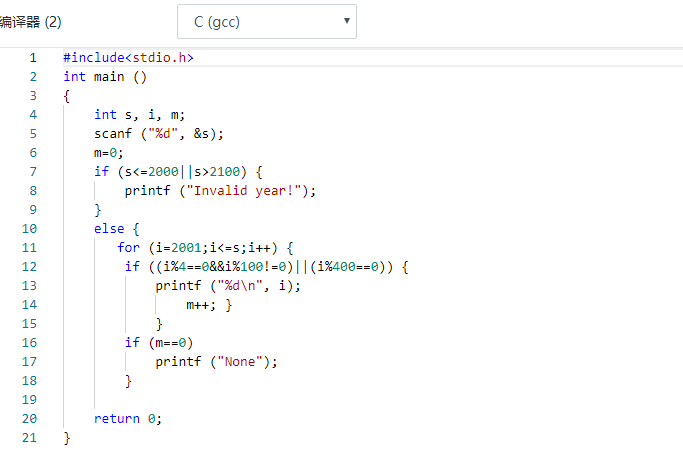
Task: Click the leap year condition on line 12
Action: coord(267,267)
